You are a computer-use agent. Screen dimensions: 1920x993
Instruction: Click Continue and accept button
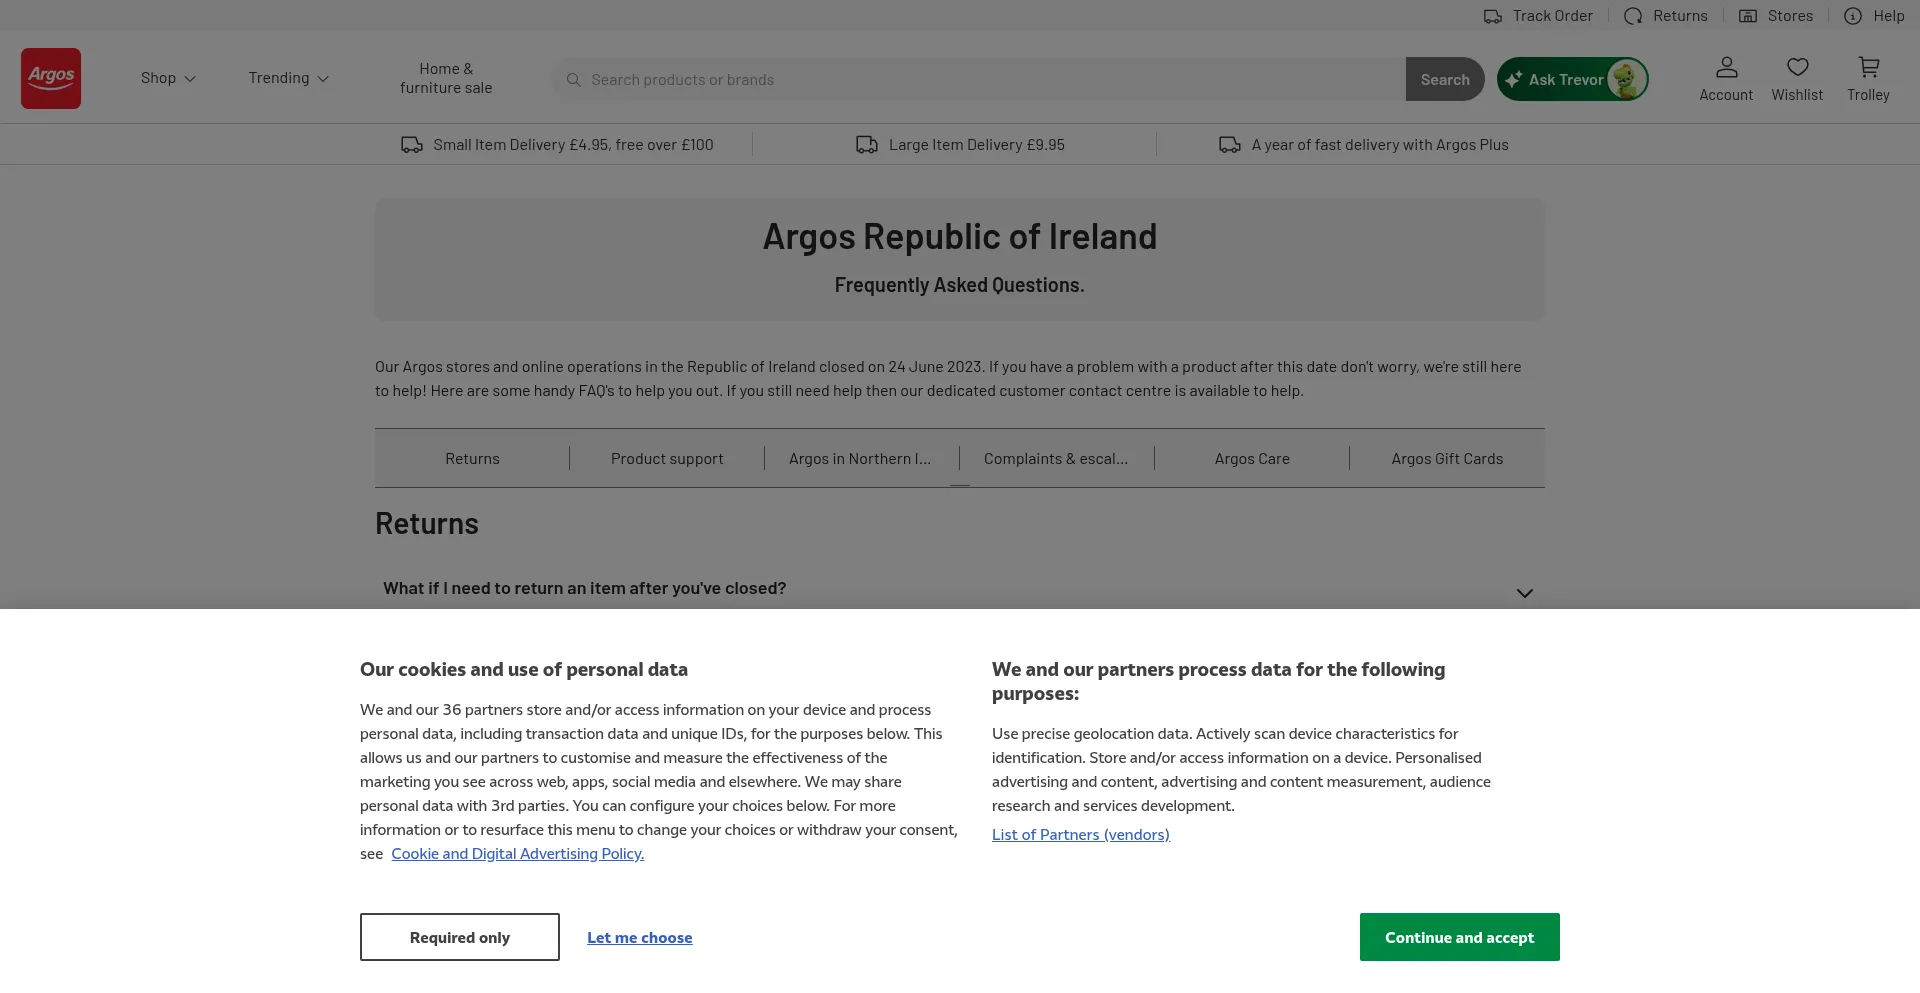[x=1459, y=937]
